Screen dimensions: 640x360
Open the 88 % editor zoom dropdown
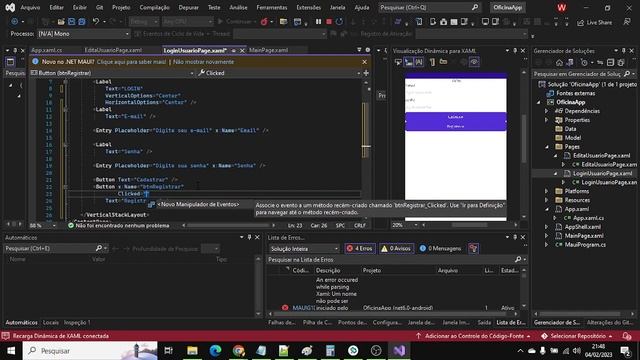[x=42, y=225]
